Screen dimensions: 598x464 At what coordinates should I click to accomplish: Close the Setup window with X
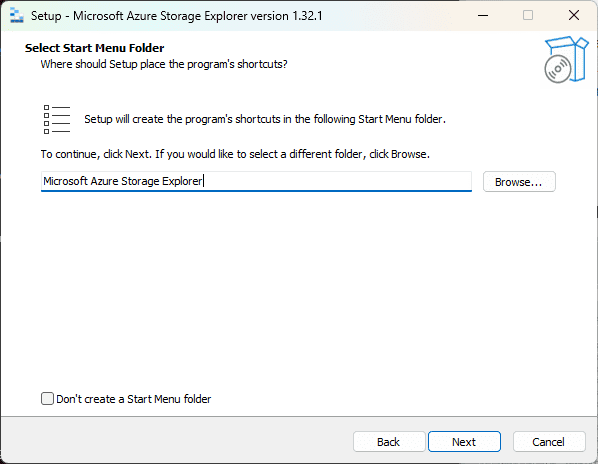[x=574, y=16]
